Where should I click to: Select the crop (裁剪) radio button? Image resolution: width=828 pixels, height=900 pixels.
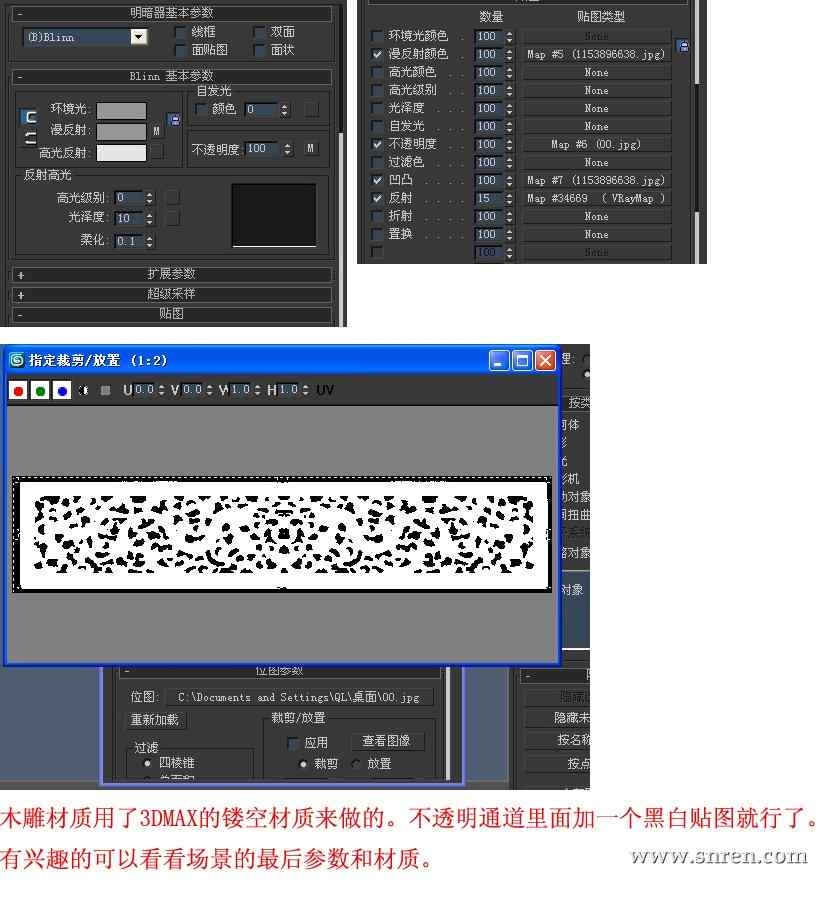303,764
